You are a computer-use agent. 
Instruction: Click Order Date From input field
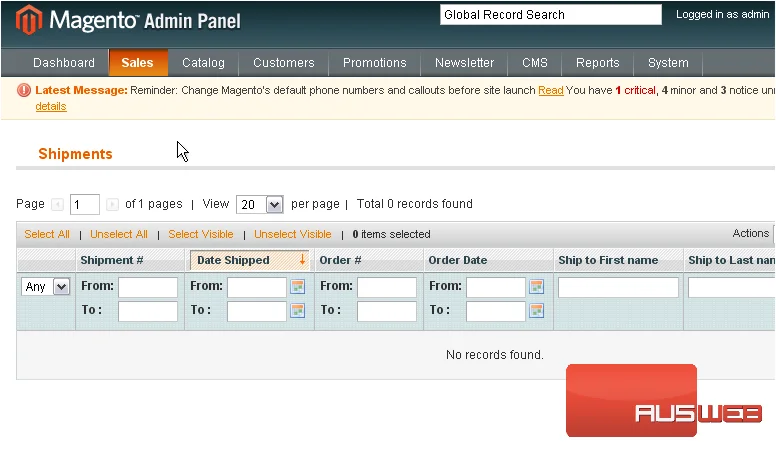(496, 287)
